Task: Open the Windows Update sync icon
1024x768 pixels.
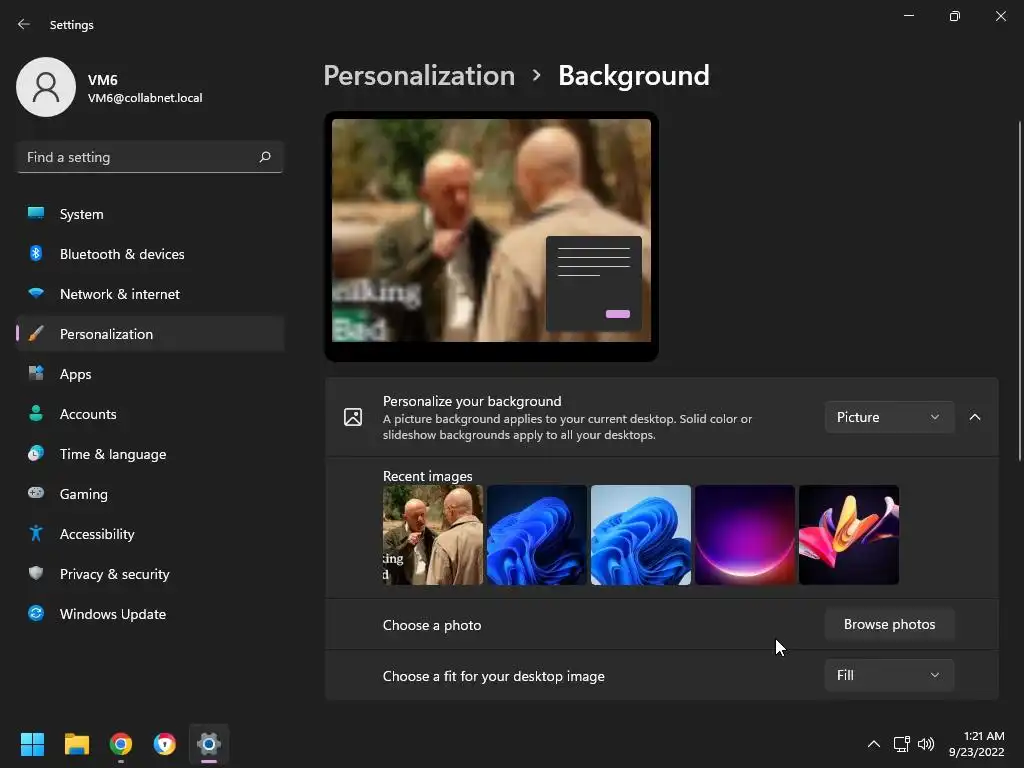Action: (x=36, y=613)
